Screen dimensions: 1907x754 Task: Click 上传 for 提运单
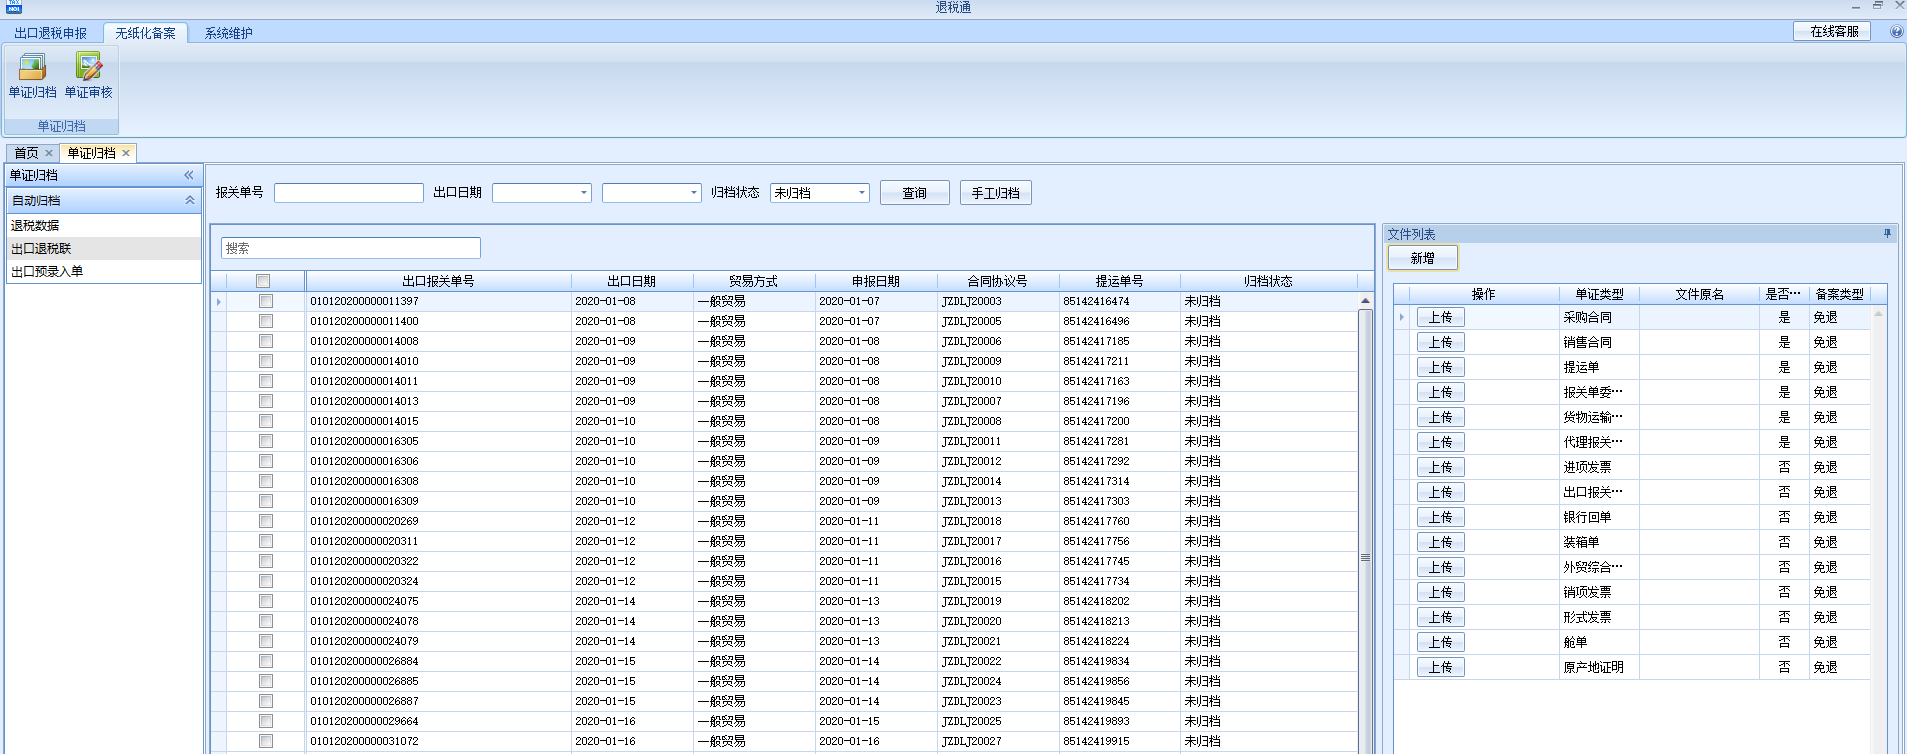click(1441, 367)
